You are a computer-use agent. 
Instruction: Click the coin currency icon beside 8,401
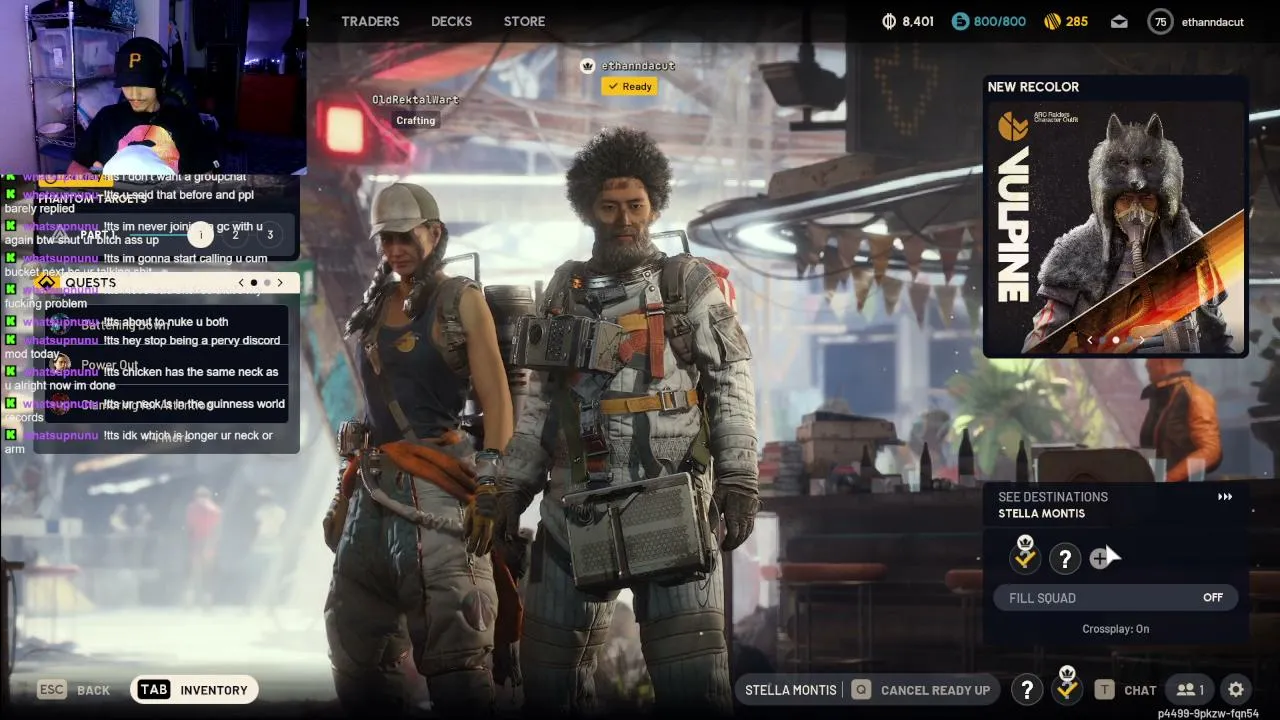pyautogui.click(x=889, y=21)
